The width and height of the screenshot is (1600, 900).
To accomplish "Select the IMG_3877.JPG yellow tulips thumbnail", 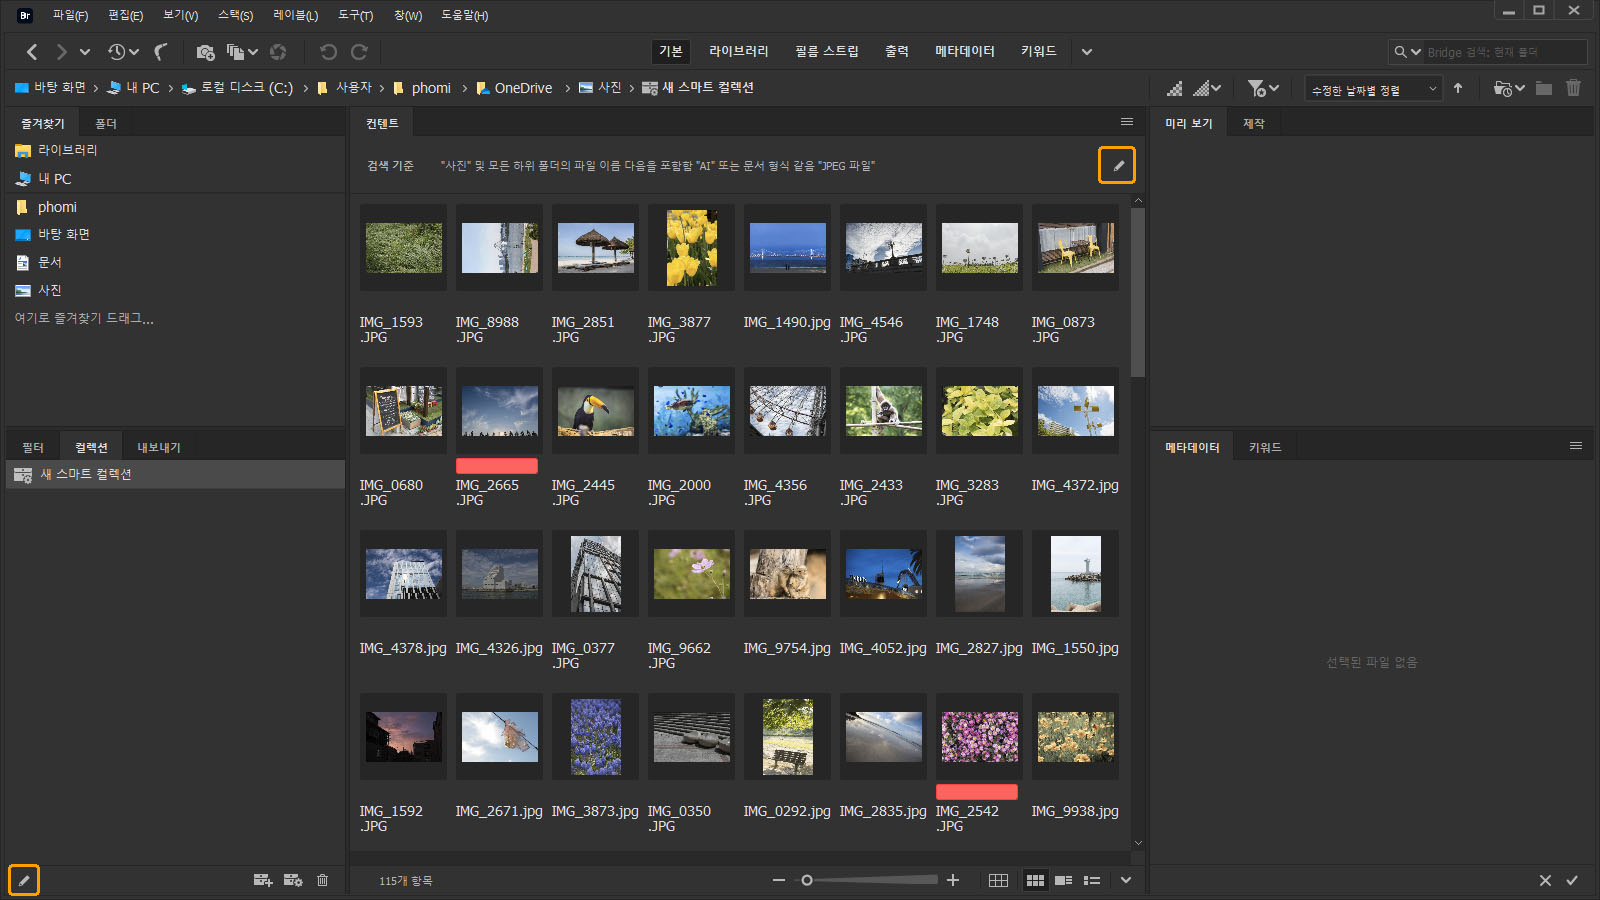I will click(x=692, y=248).
